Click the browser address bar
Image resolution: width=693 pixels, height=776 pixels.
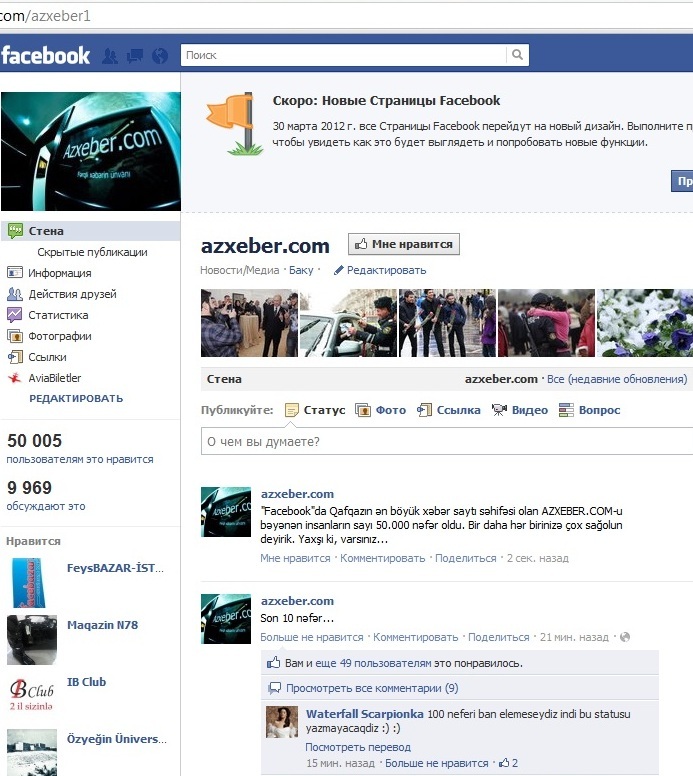point(346,16)
